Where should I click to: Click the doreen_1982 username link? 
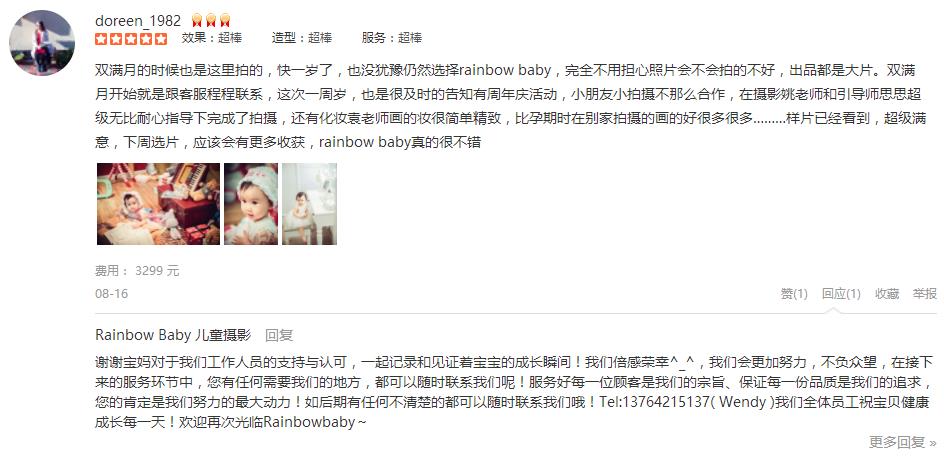[x=138, y=20]
